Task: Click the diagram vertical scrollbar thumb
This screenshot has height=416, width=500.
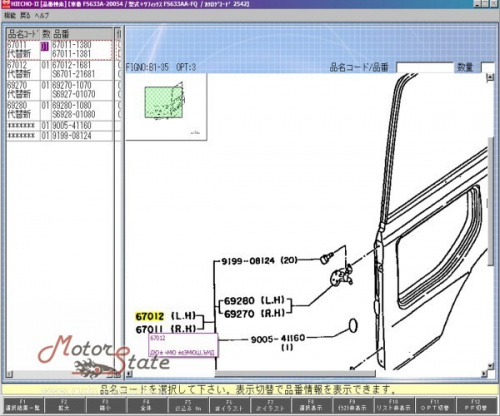Action: [490, 201]
